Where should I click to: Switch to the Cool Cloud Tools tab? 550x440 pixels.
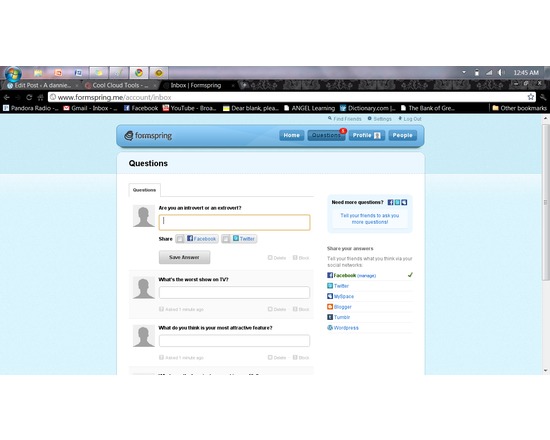120,85
